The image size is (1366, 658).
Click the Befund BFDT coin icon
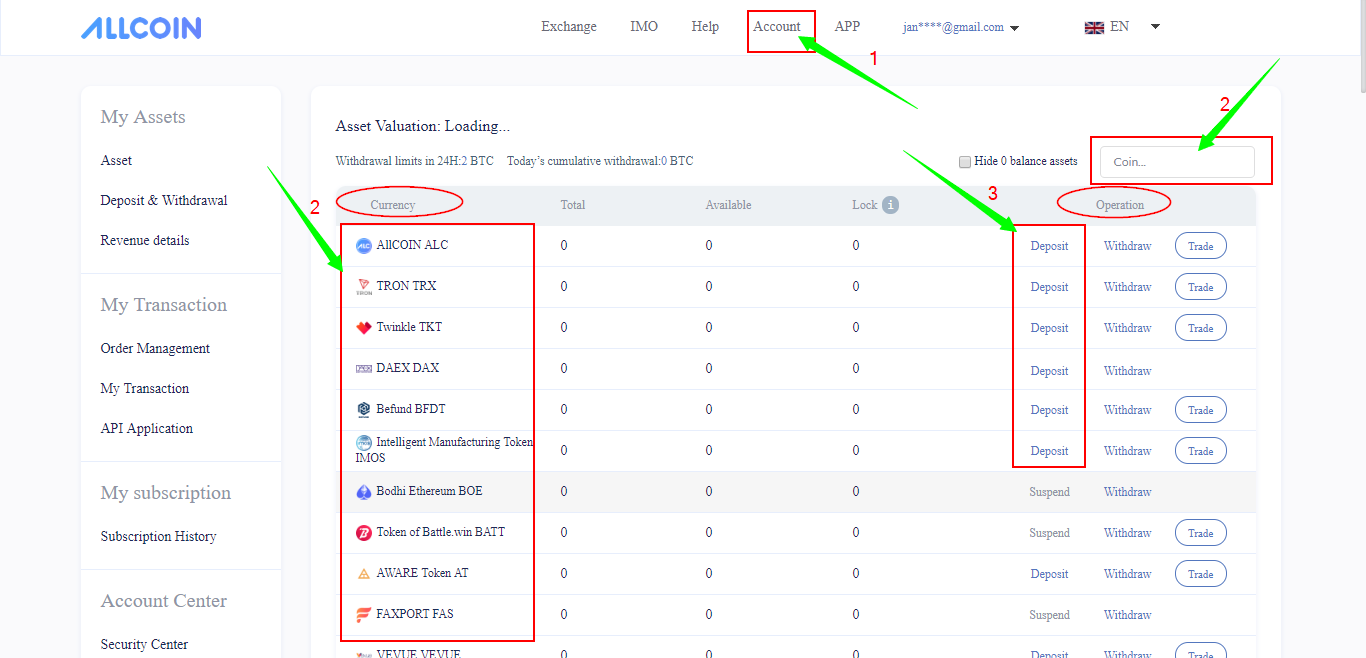point(364,410)
